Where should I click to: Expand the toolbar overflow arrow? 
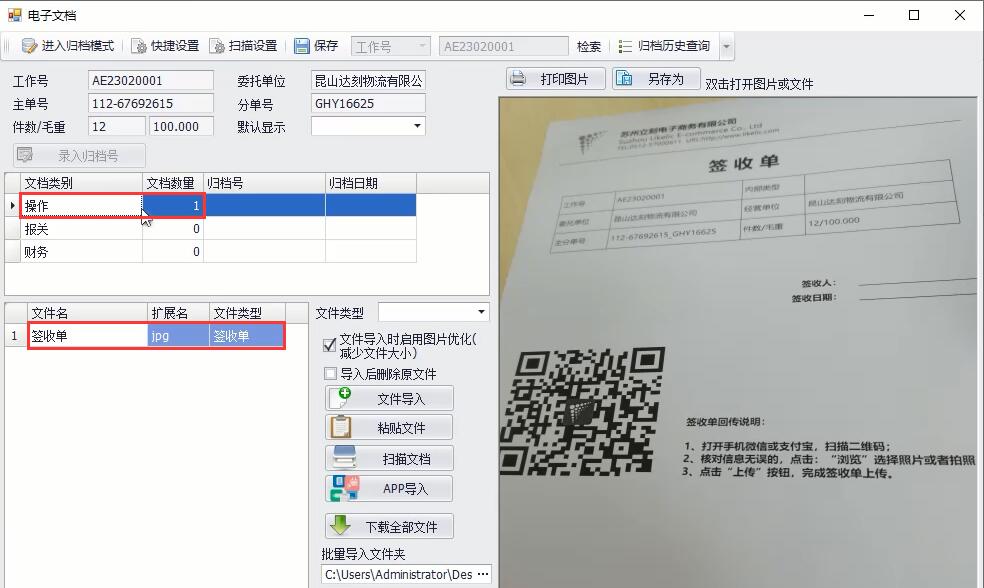(726, 47)
